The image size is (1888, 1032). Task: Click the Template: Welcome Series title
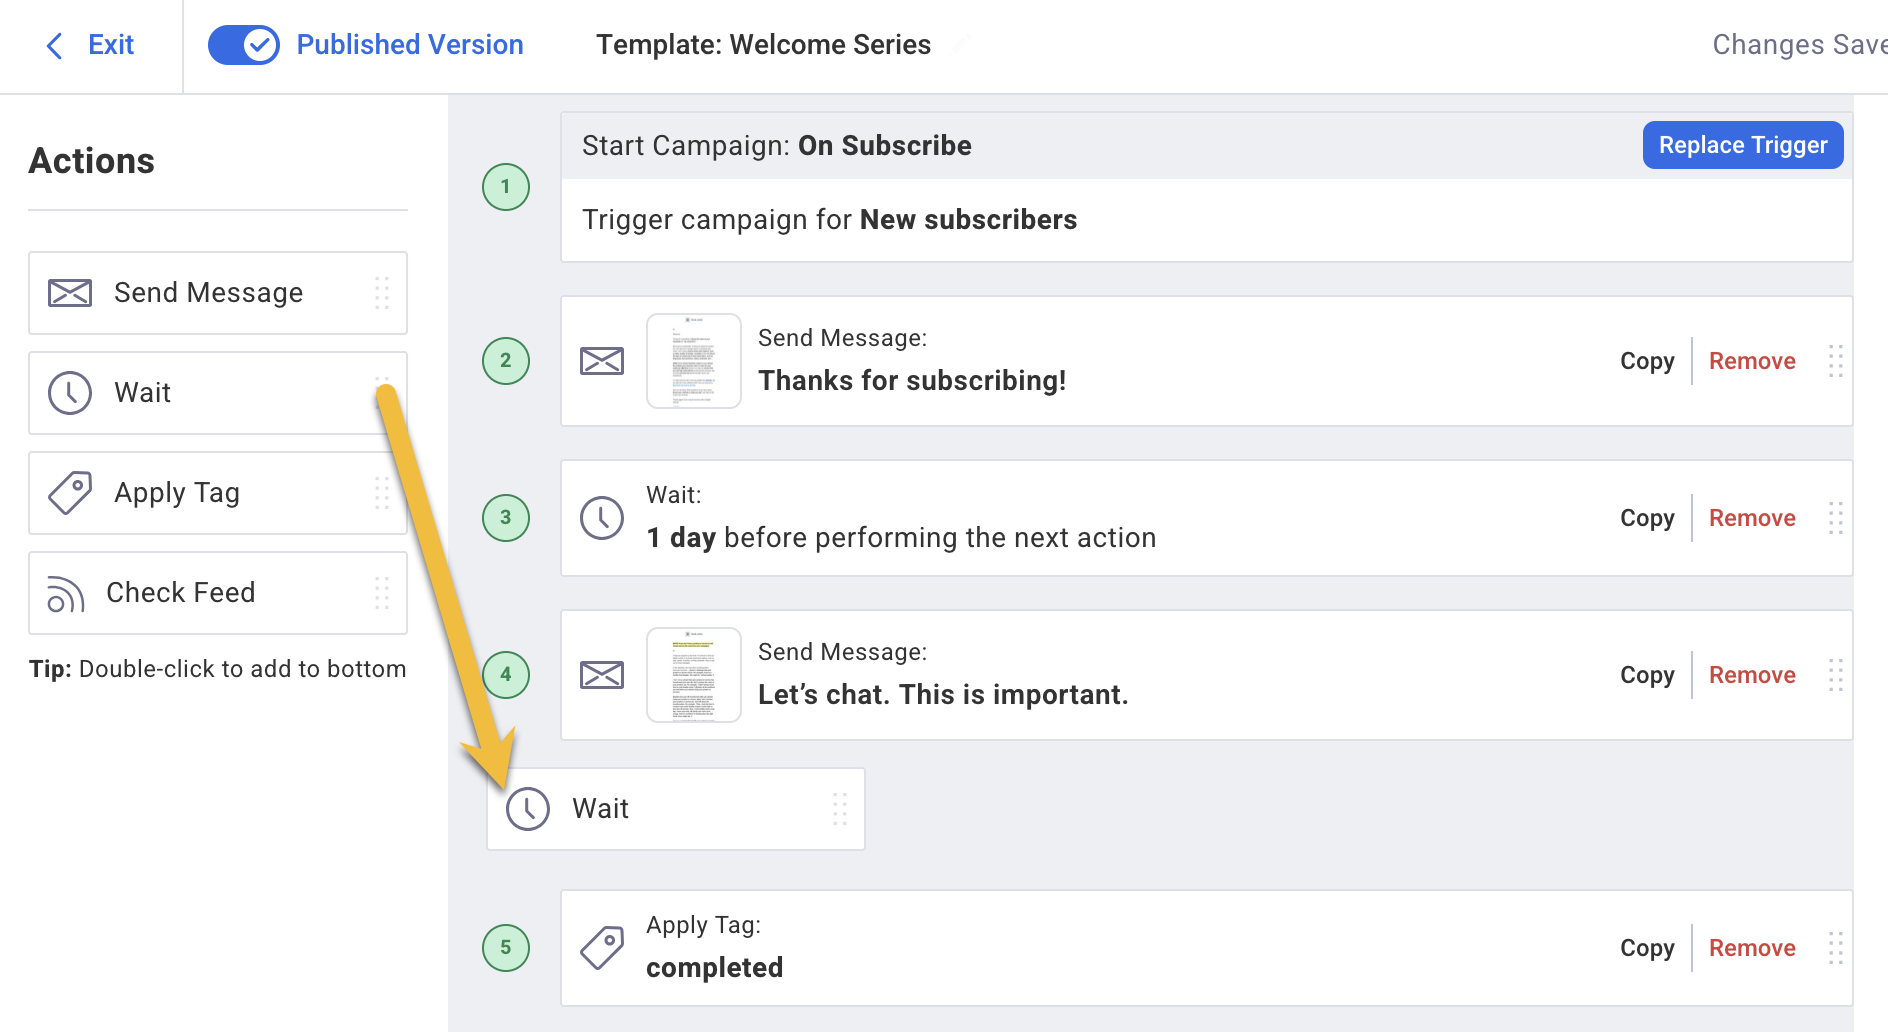[x=763, y=45]
